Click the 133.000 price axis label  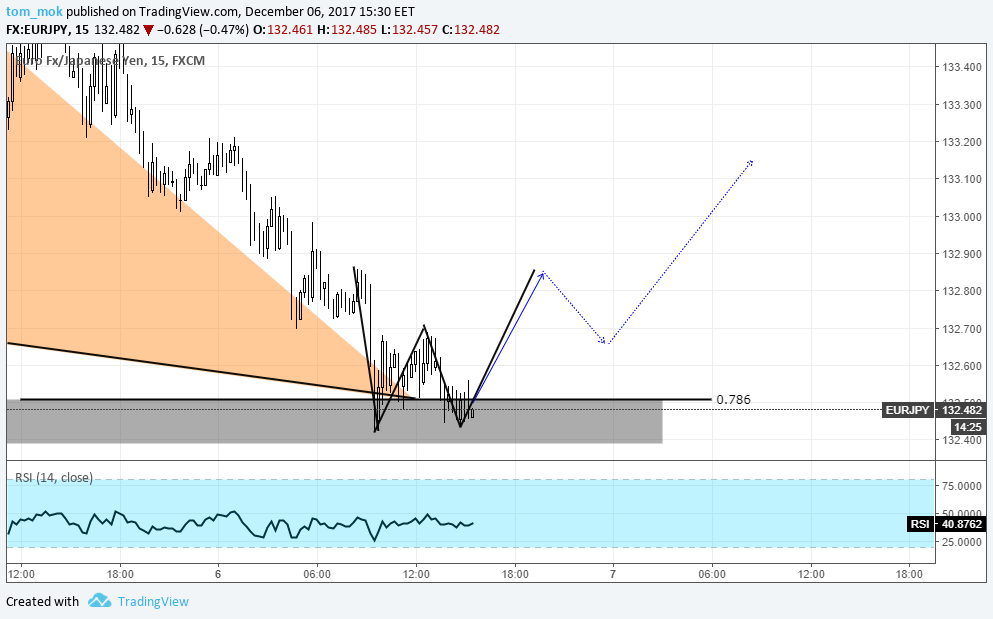(x=962, y=217)
